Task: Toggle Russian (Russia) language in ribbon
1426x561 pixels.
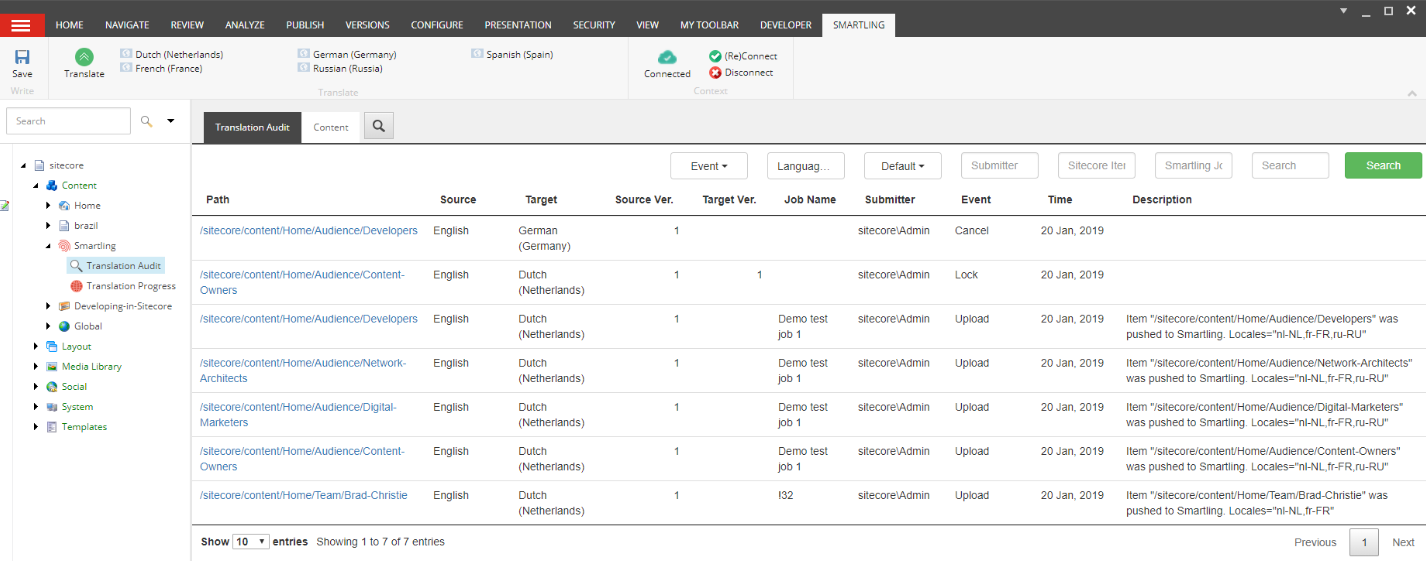Action: [340, 68]
